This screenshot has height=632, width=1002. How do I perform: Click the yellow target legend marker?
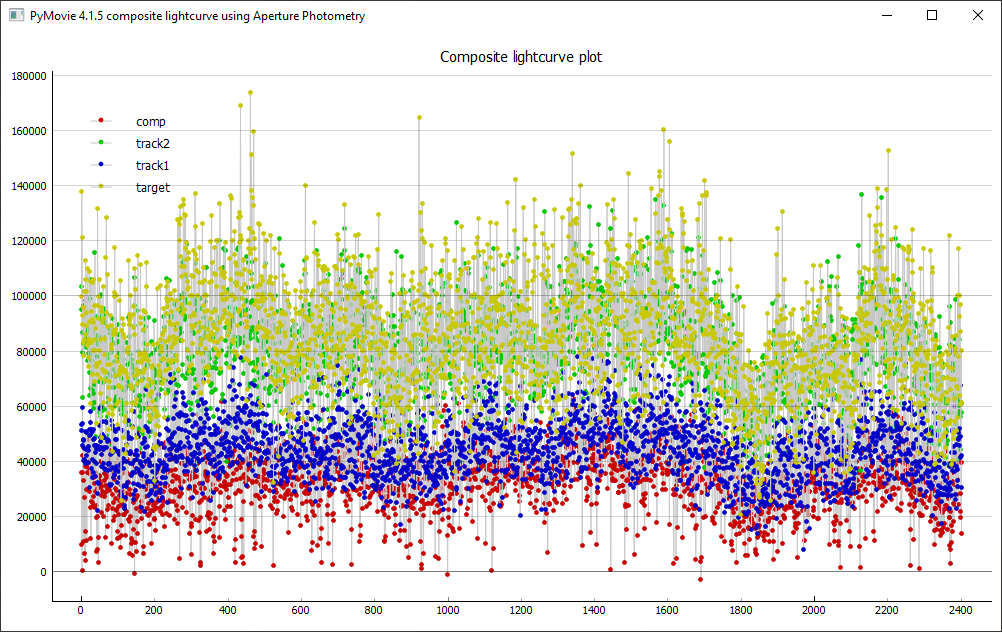(x=101, y=187)
